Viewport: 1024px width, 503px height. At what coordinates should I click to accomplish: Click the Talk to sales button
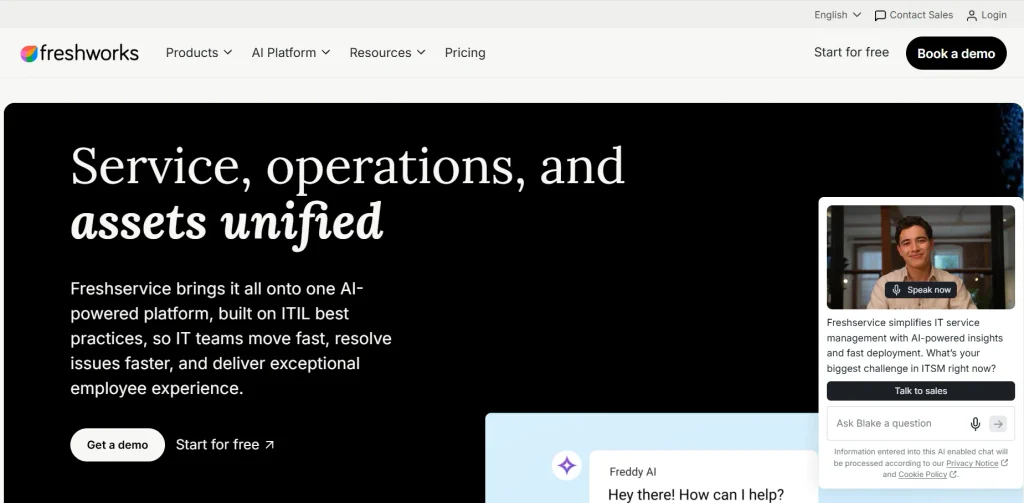(x=921, y=391)
